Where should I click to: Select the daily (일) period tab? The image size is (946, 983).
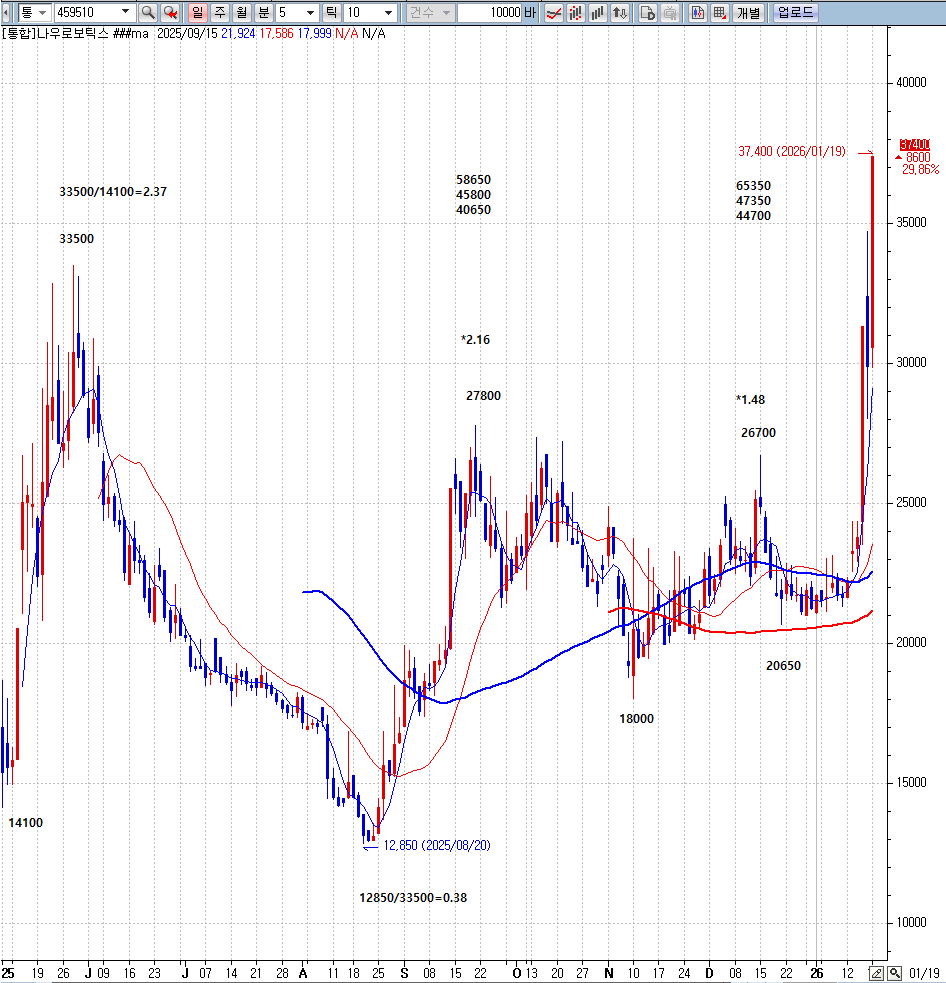tap(197, 13)
